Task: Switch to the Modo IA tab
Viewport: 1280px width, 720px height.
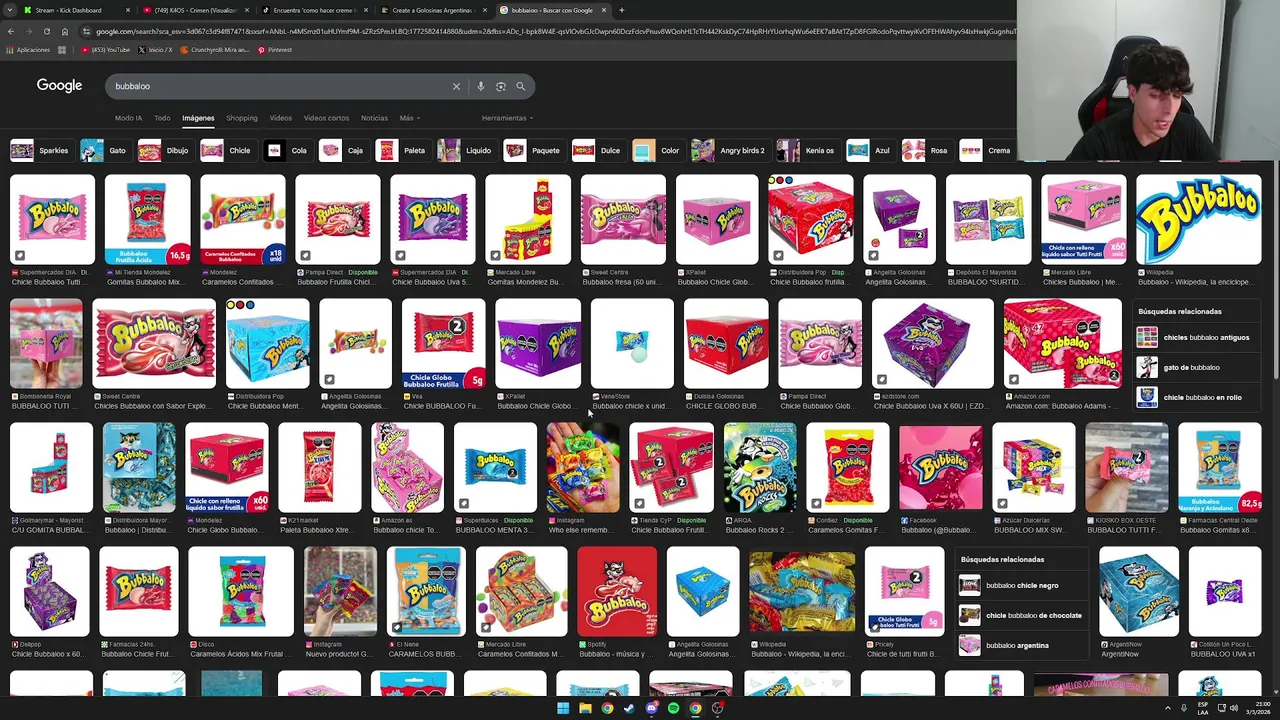Action: click(128, 118)
